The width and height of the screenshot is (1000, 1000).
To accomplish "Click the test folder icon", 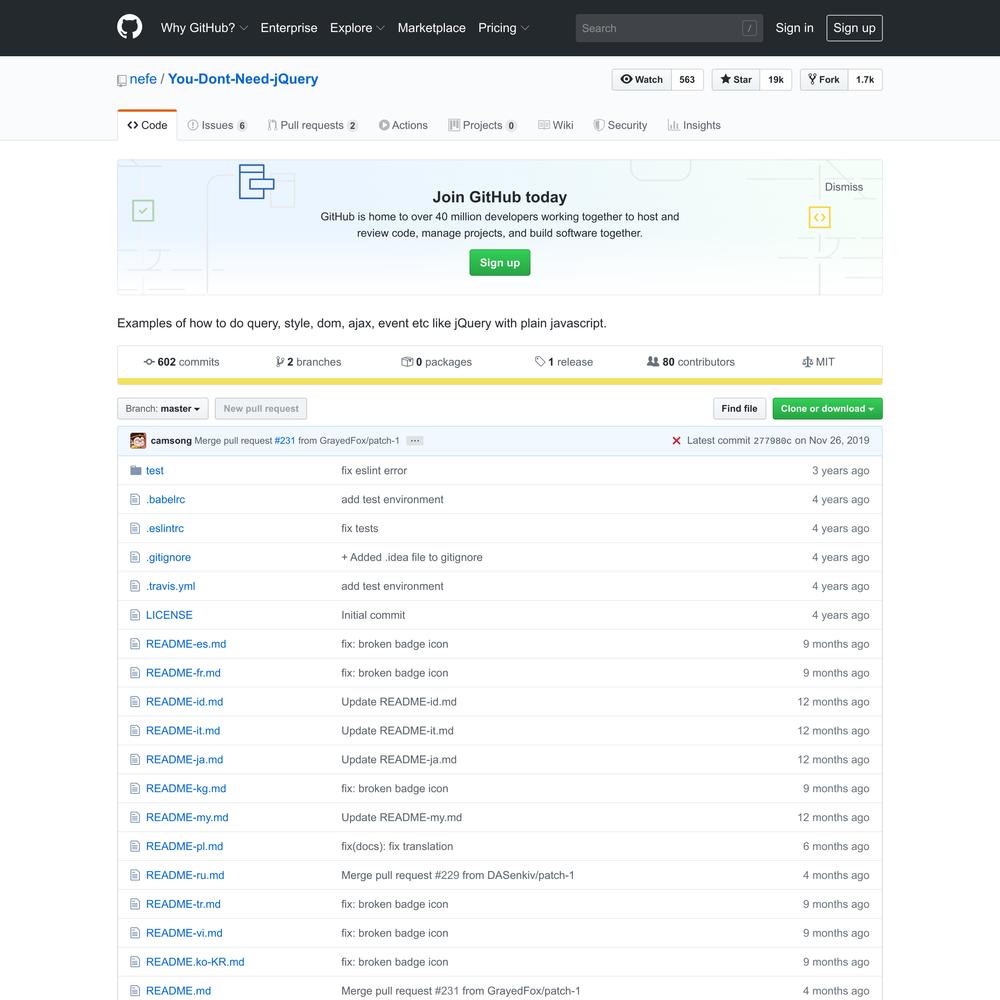I will pyautogui.click(x=135, y=470).
